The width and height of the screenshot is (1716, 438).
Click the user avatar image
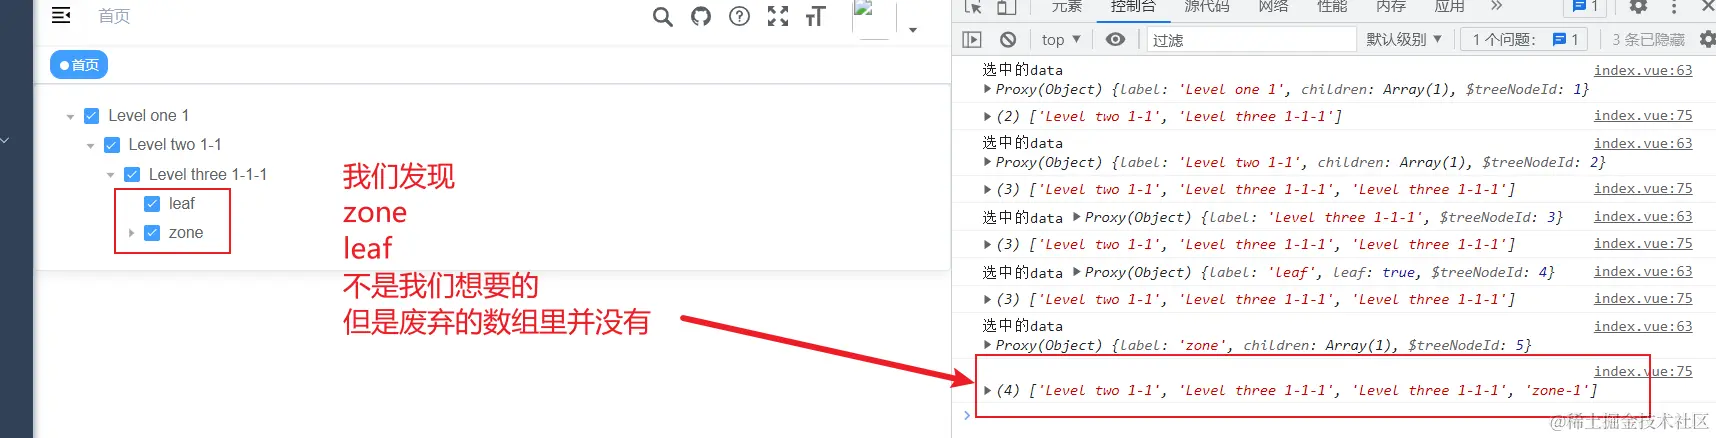[872, 18]
